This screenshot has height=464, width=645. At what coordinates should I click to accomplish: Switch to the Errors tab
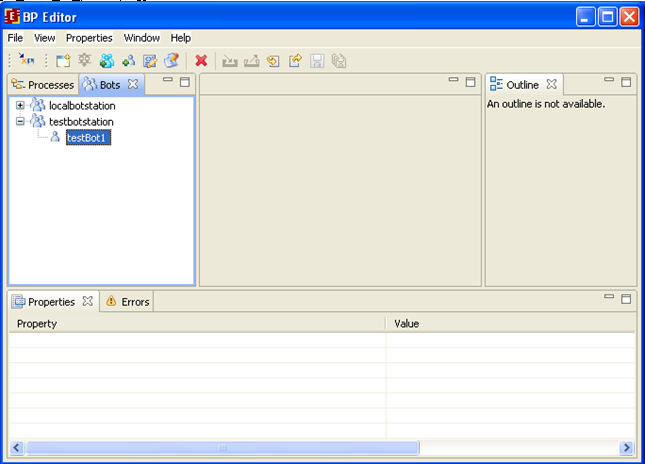click(x=127, y=301)
